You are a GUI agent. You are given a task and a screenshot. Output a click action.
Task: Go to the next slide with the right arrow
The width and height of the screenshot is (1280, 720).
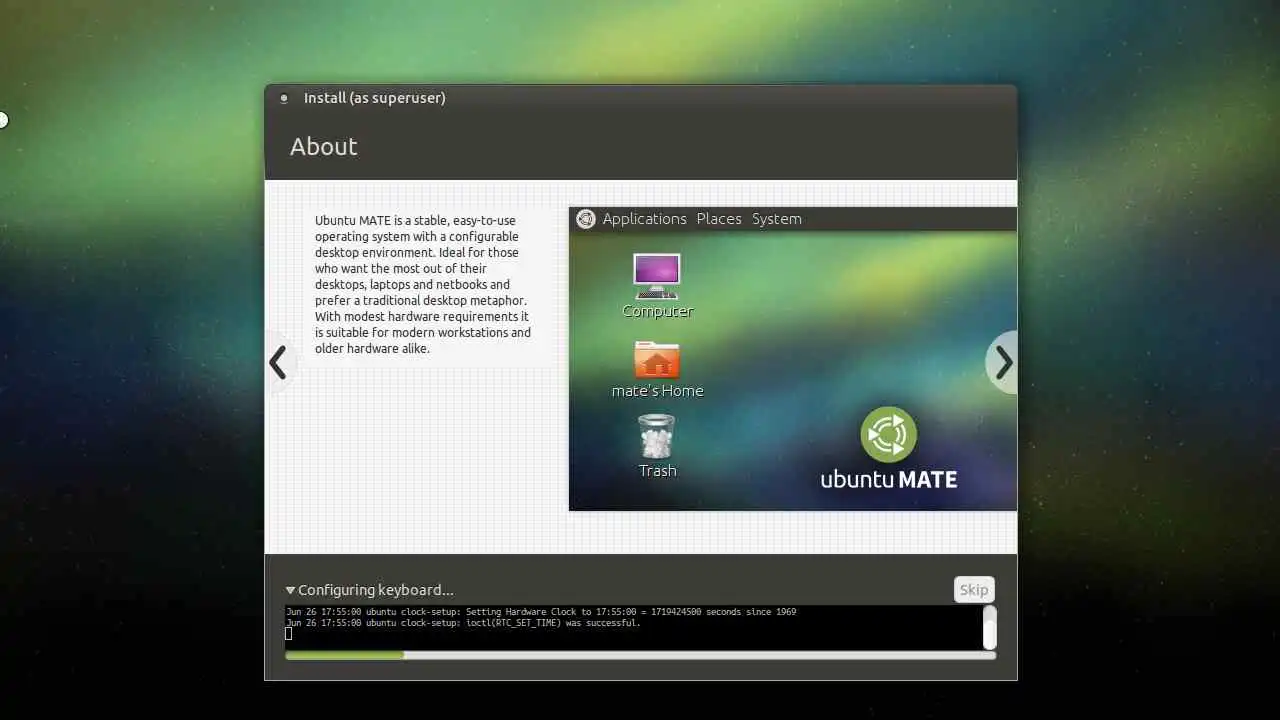1003,362
